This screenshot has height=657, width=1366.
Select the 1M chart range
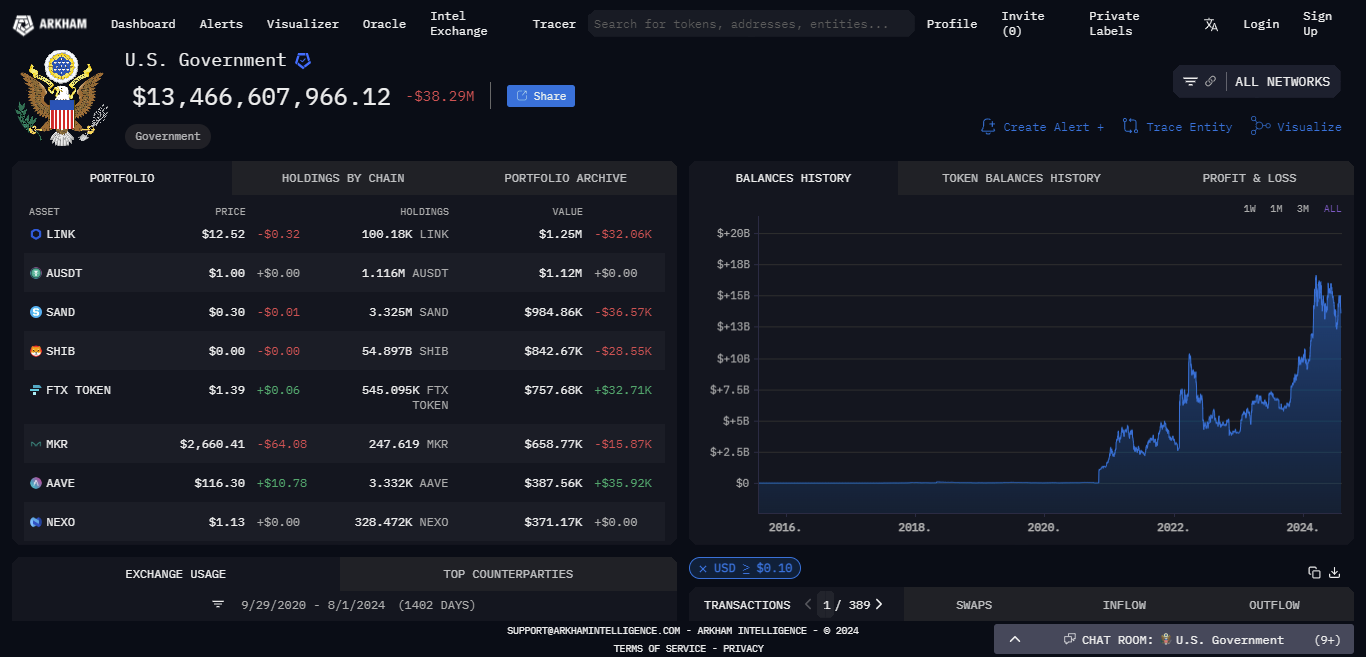(1276, 209)
